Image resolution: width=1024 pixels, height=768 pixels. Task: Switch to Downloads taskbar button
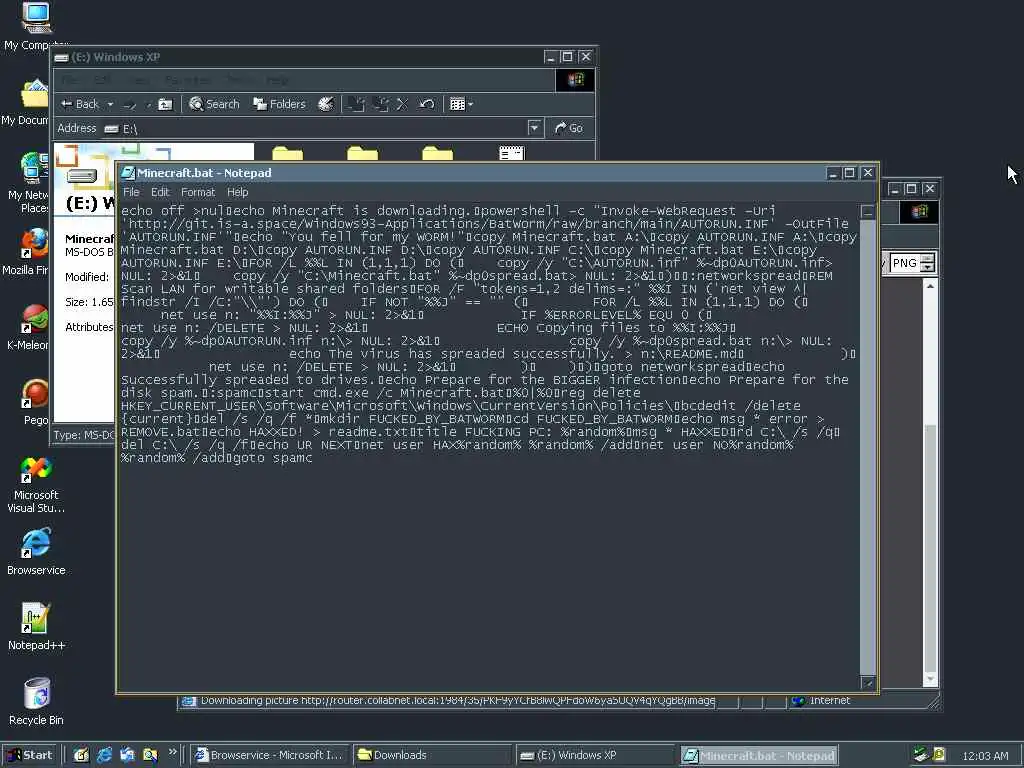click(x=433, y=755)
